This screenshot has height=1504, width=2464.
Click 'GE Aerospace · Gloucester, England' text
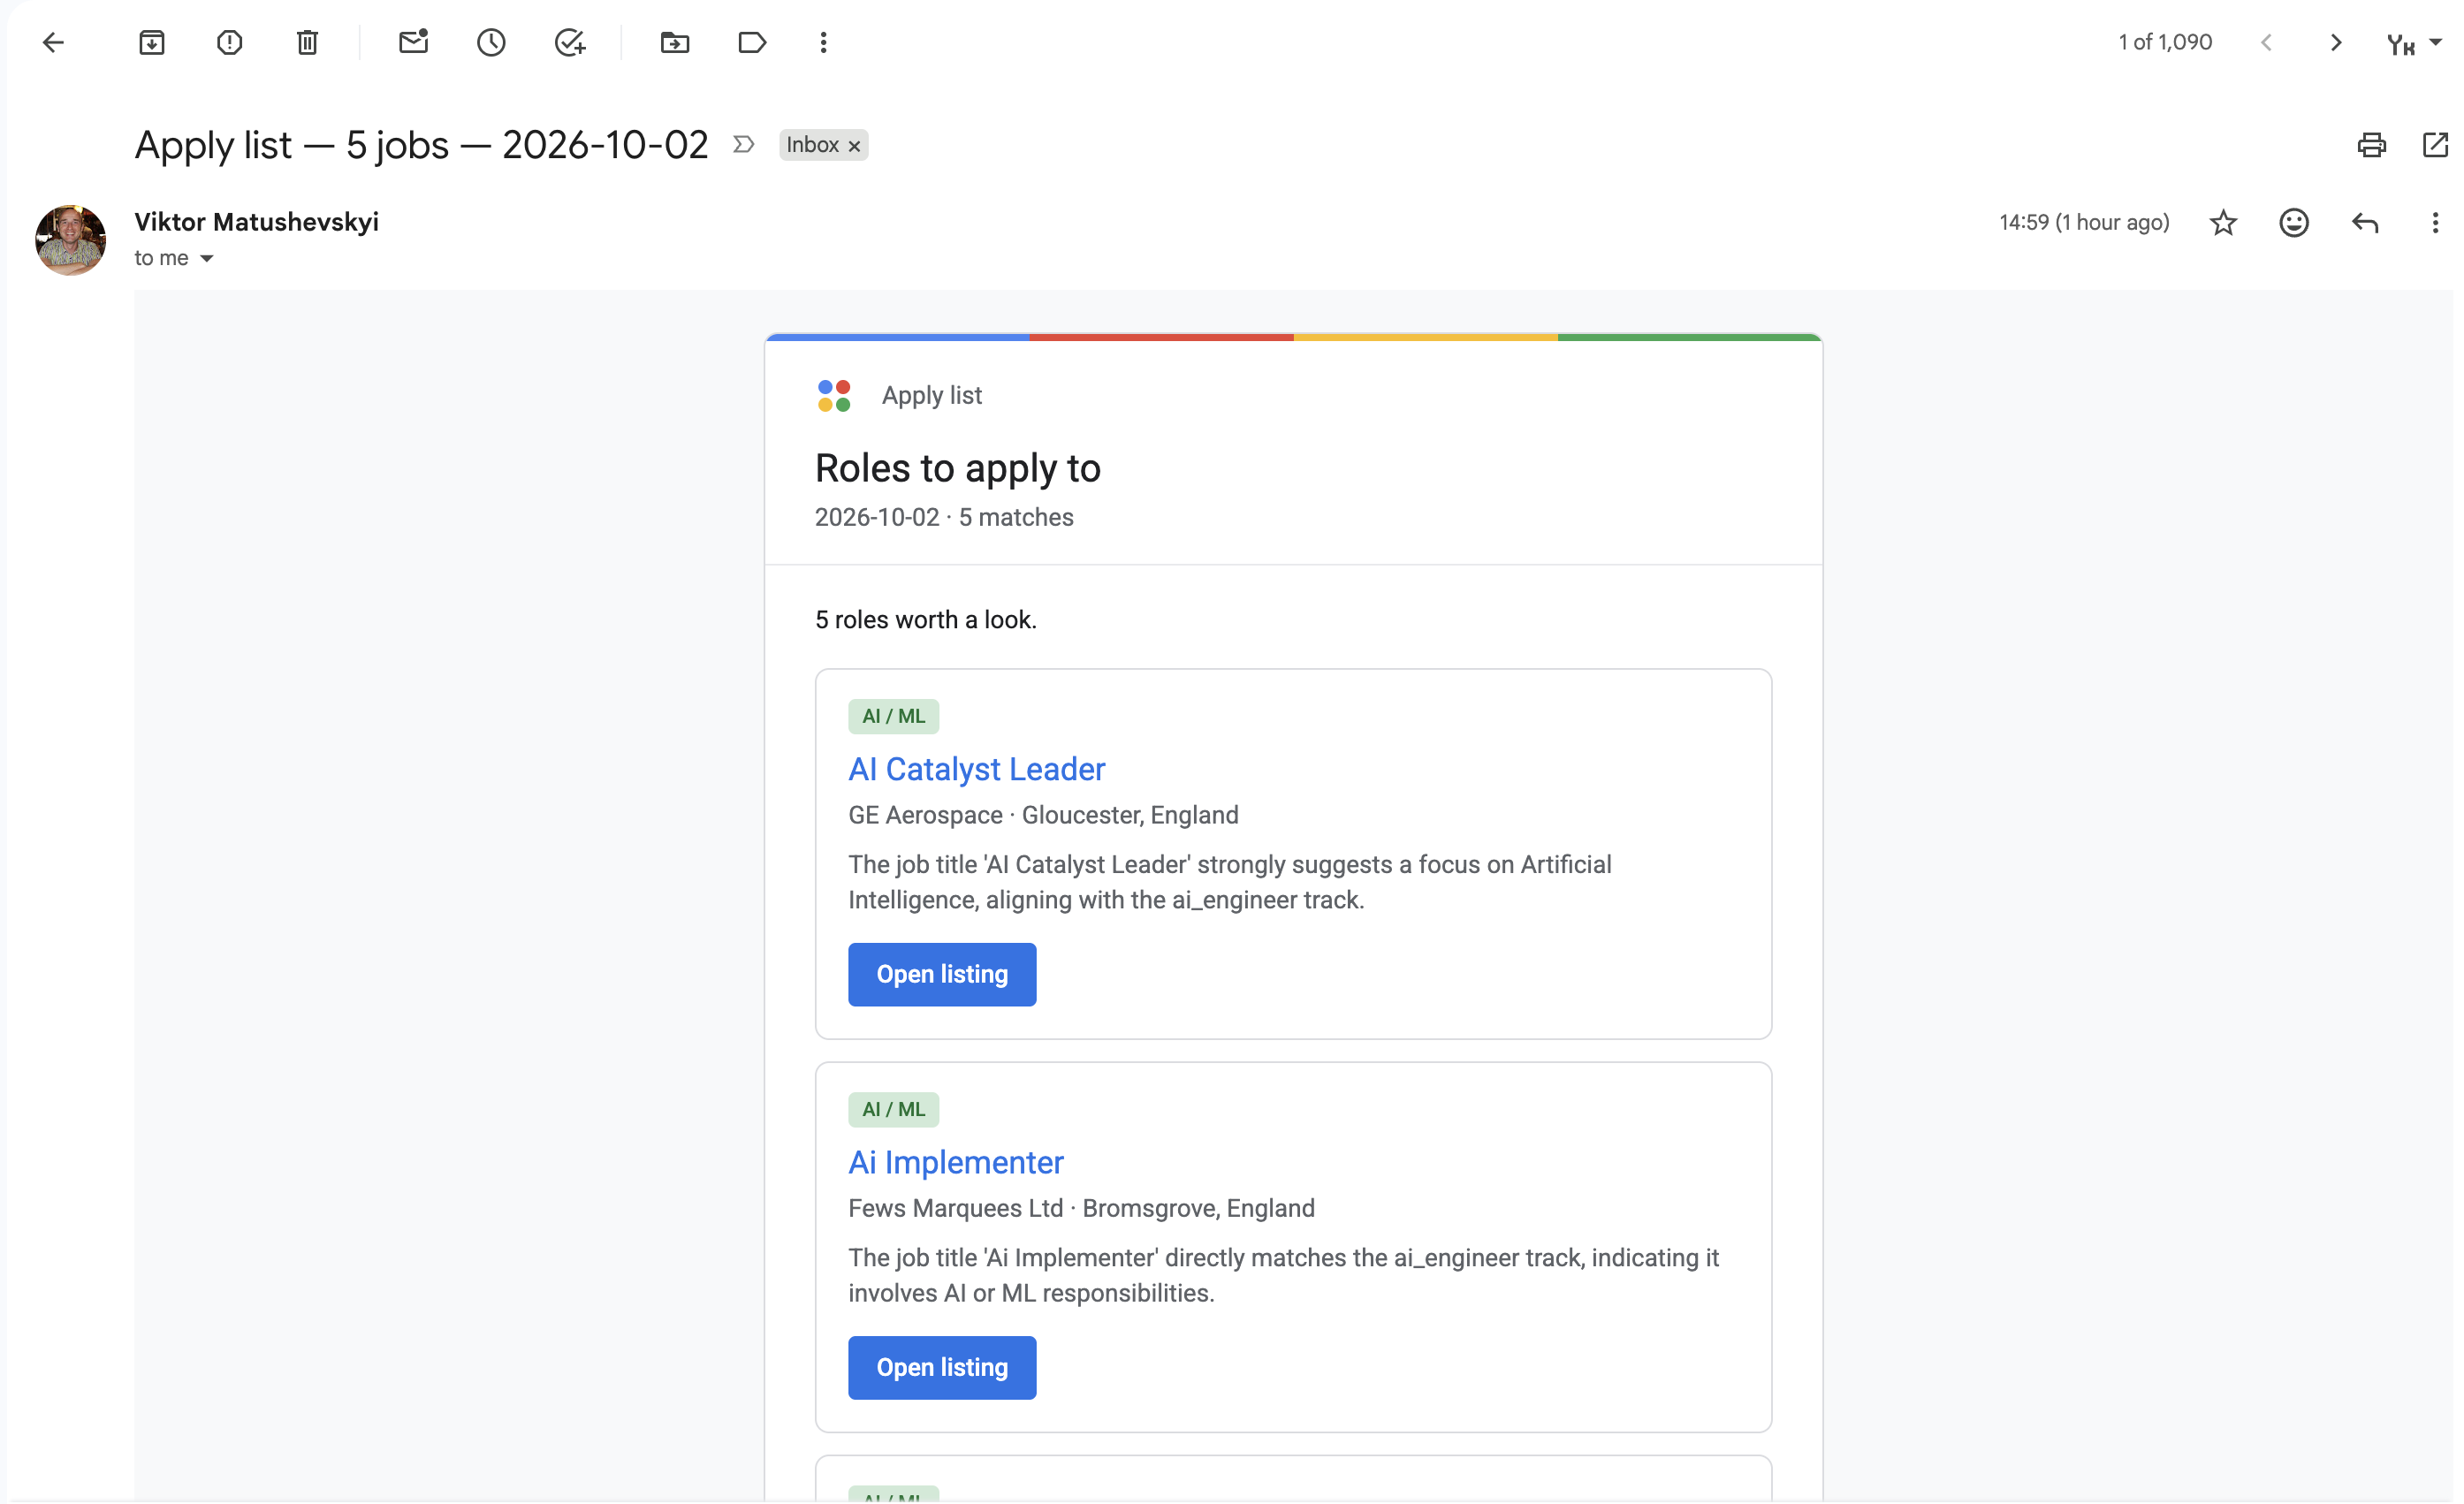(x=1043, y=815)
